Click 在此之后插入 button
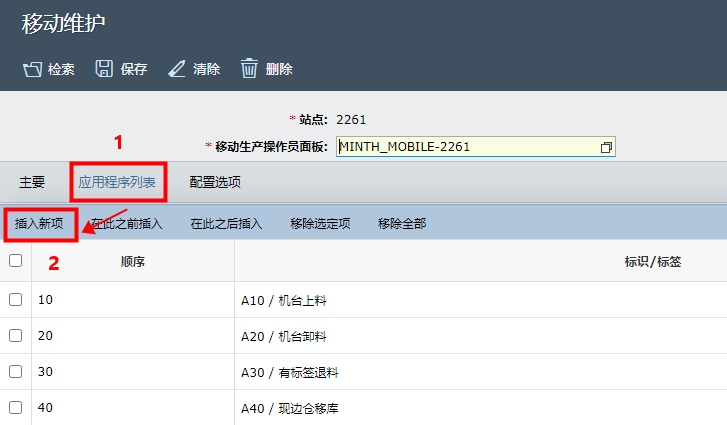 tap(226, 223)
